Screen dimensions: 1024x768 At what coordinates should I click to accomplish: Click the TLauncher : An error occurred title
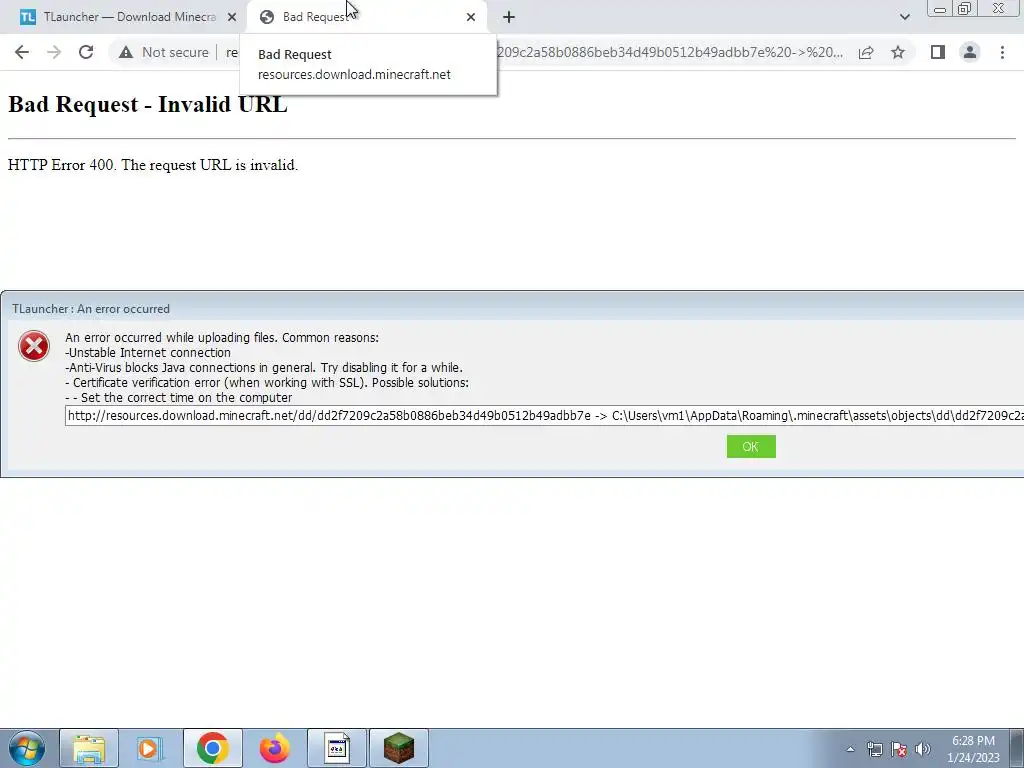pyautogui.click(x=91, y=309)
